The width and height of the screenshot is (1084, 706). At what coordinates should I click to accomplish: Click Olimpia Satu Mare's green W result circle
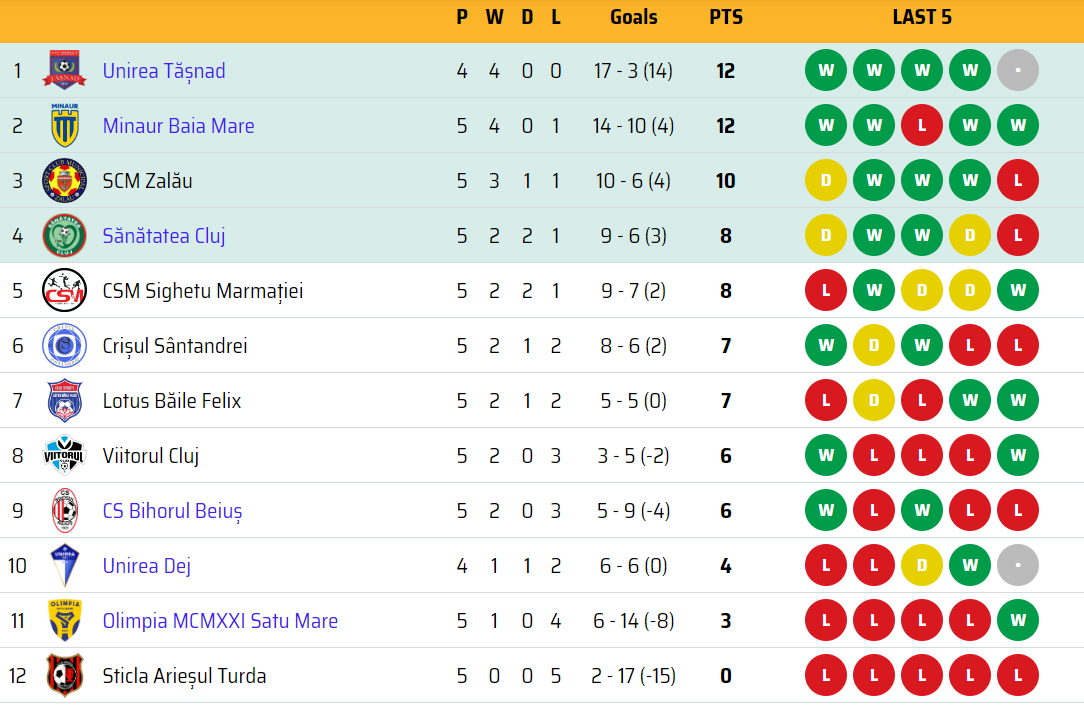click(1018, 621)
